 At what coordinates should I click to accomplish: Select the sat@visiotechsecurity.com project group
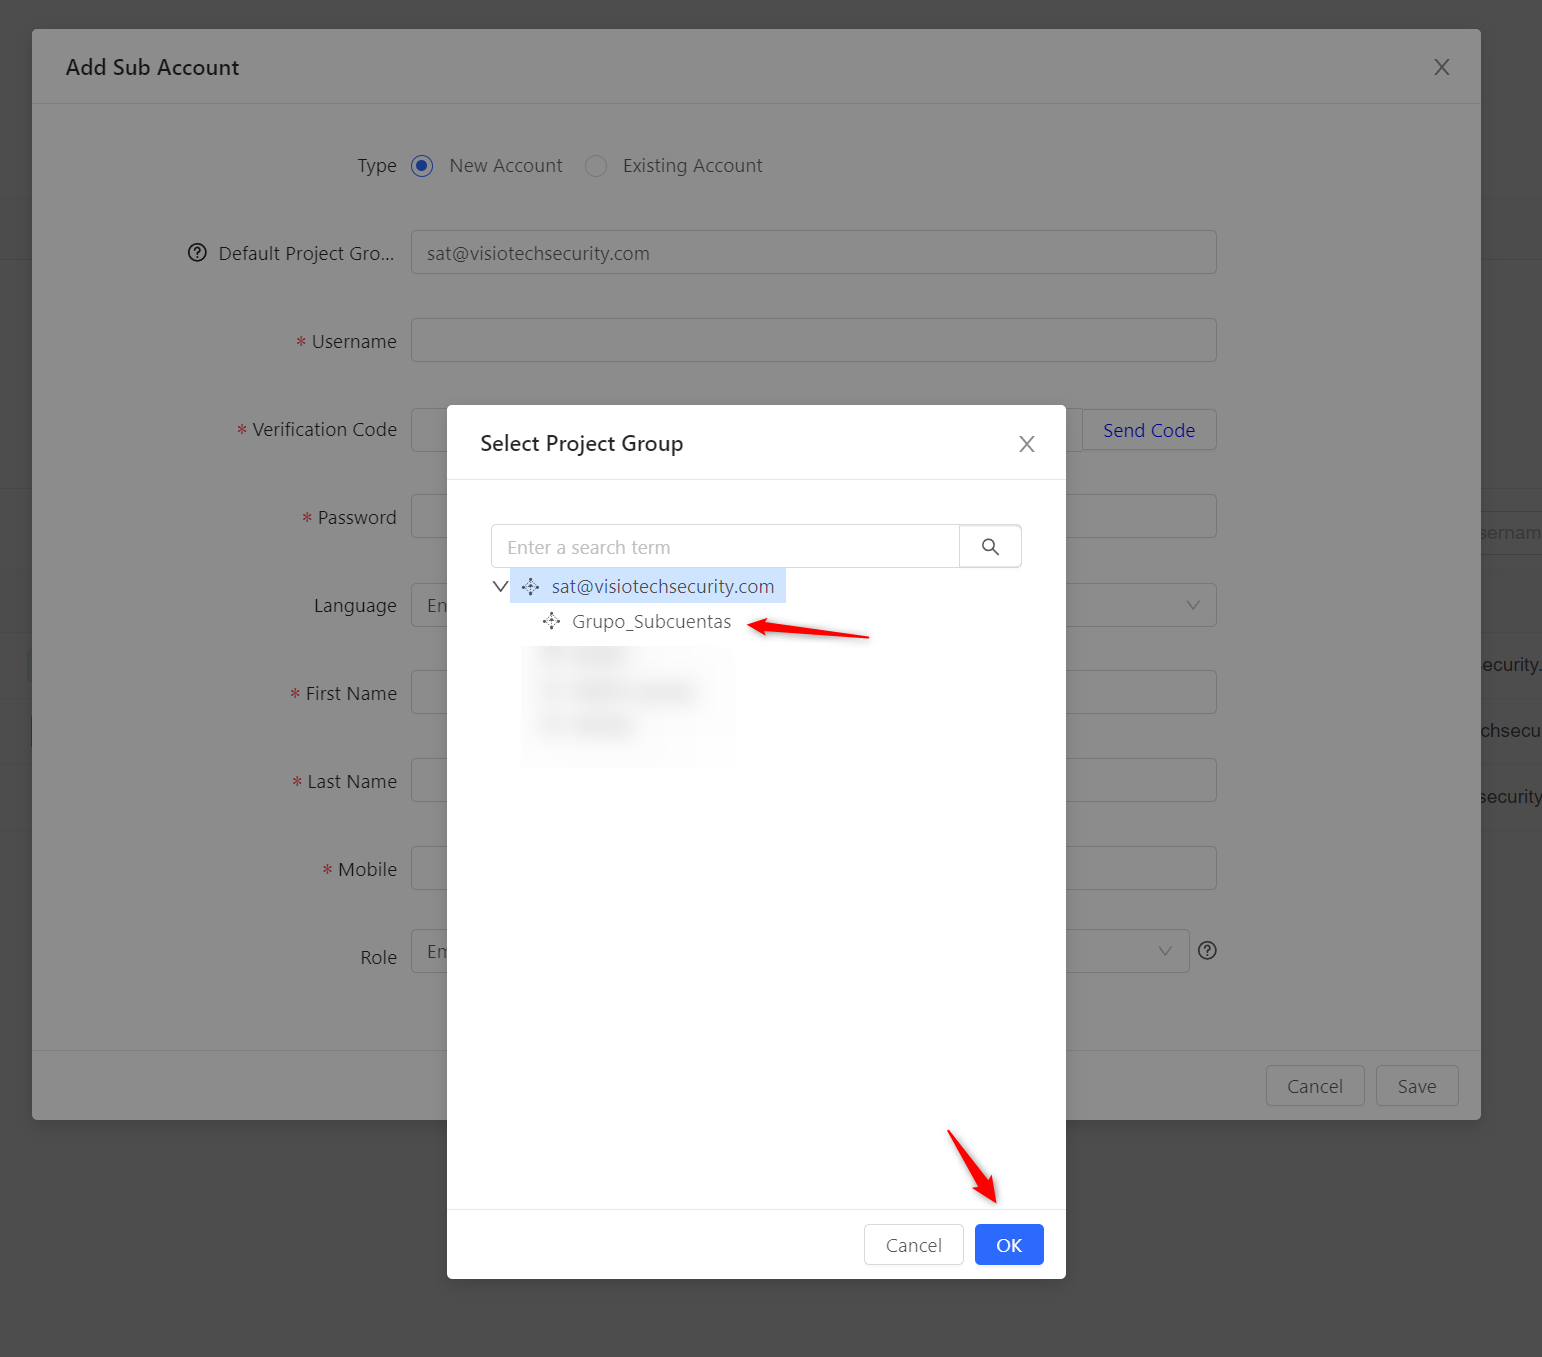point(648,586)
